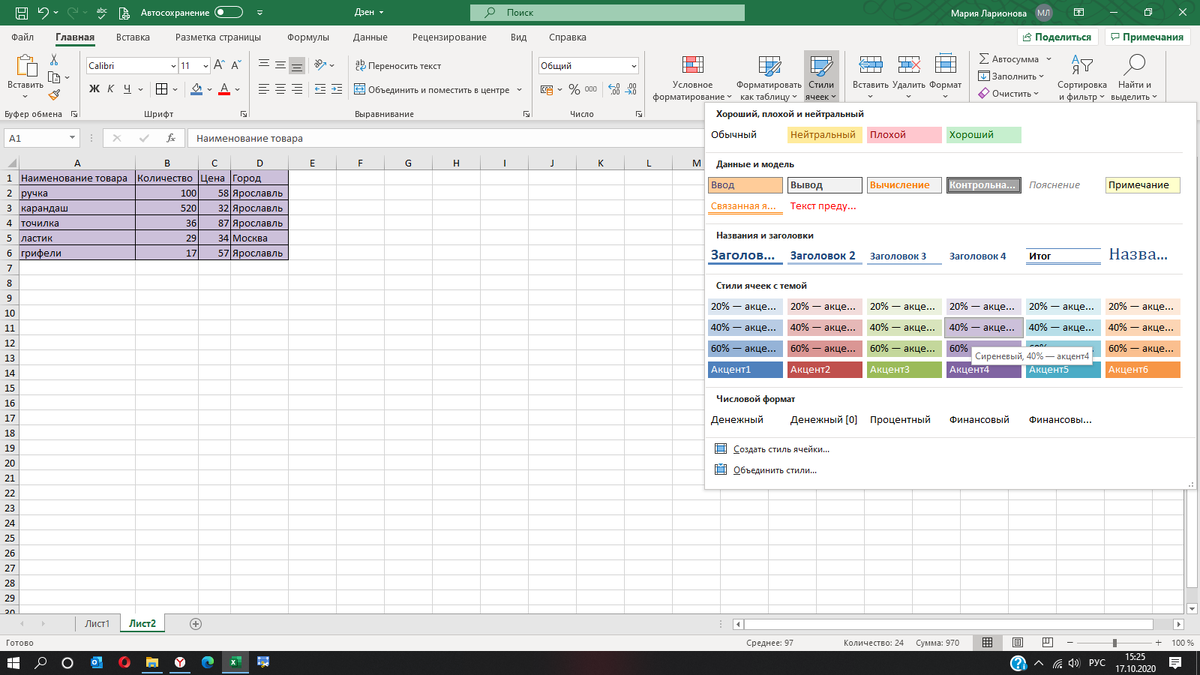The width and height of the screenshot is (1200, 675).
Task: Toggle thousands separator 000 format
Action: tap(591, 89)
